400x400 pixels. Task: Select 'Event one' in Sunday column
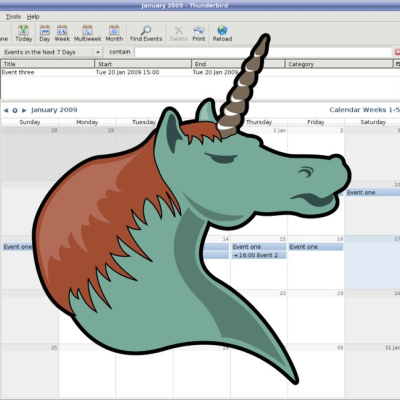tap(18, 247)
